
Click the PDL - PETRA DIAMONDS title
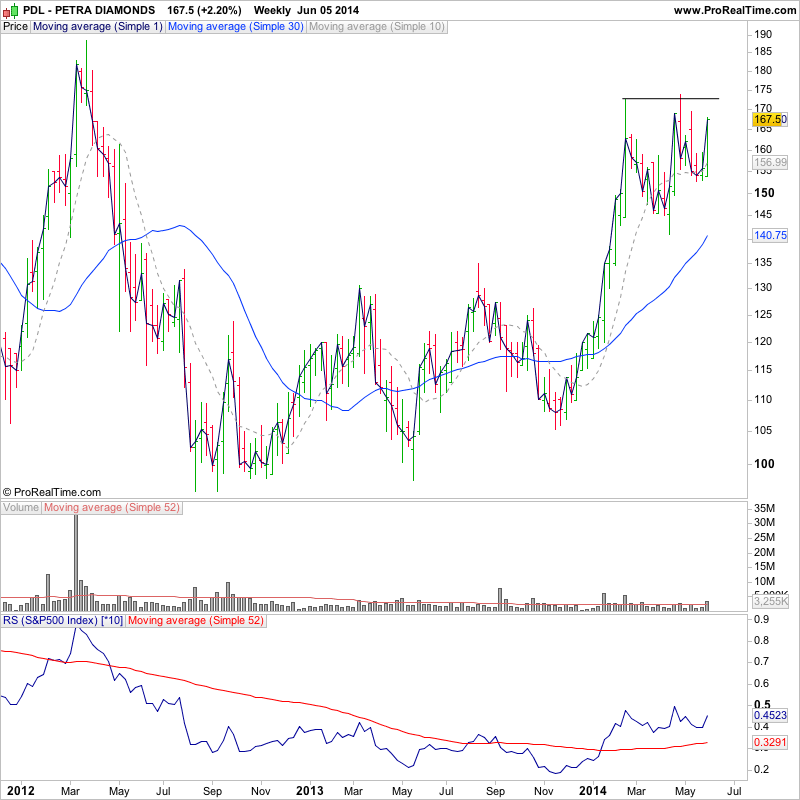click(89, 10)
